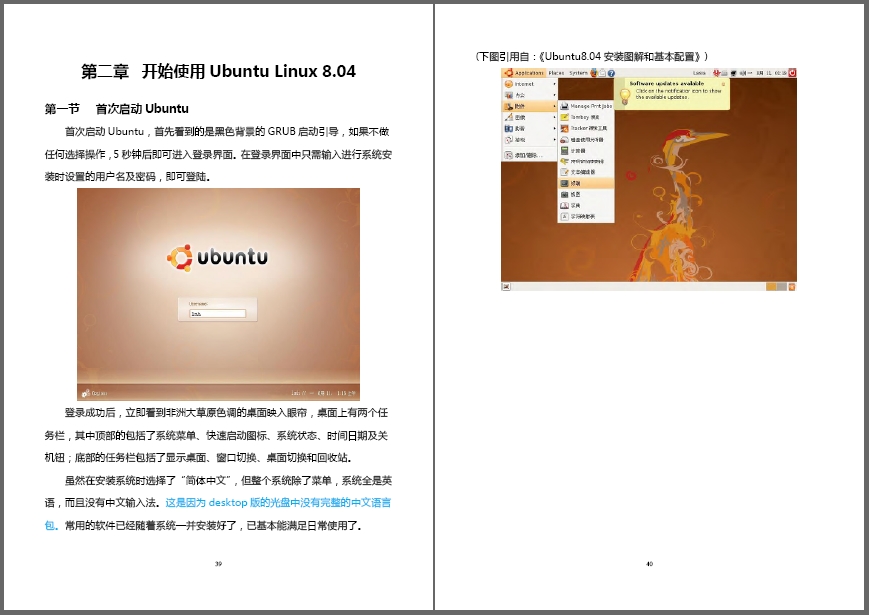Image resolution: width=869 pixels, height=615 pixels.
Task: Launch Tomboy 便笺 from the submenu
Action: point(586,117)
